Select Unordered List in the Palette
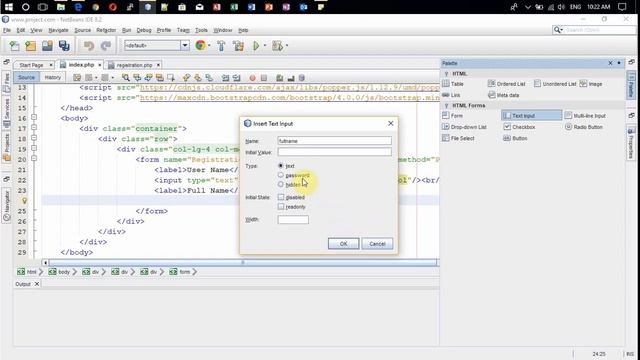The width and height of the screenshot is (640, 360). (555, 84)
